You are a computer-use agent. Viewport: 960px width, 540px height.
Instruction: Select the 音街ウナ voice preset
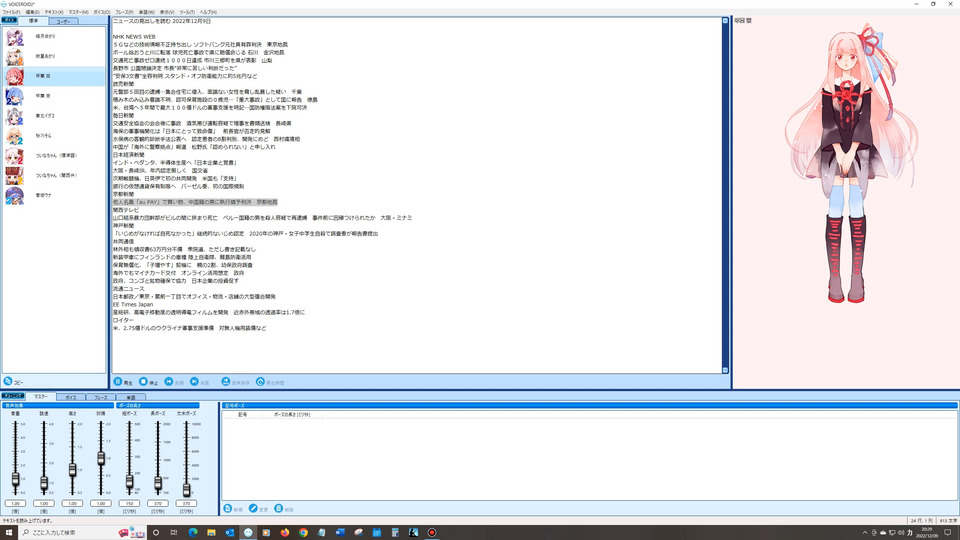click(54, 195)
